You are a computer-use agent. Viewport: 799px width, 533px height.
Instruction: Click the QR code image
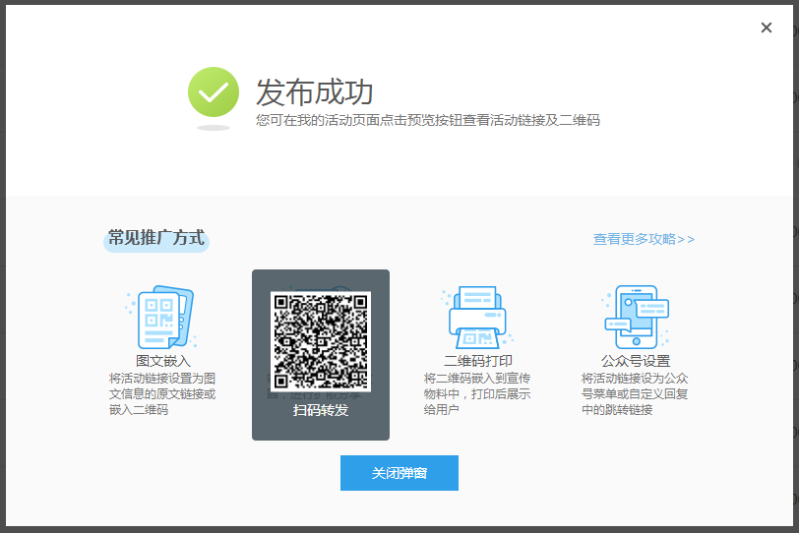click(321, 341)
